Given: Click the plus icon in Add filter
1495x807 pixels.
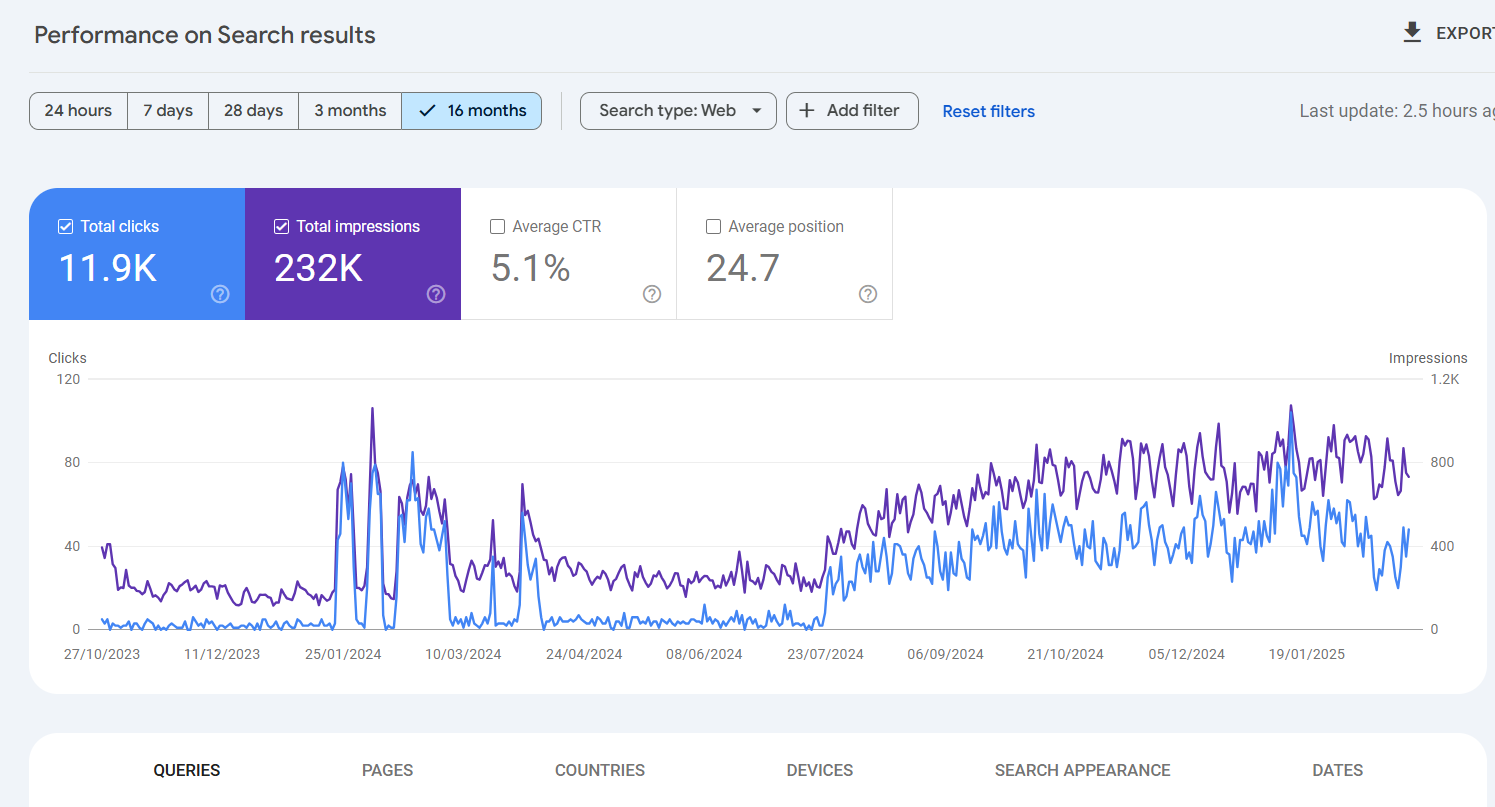Looking at the screenshot, I should (x=807, y=111).
